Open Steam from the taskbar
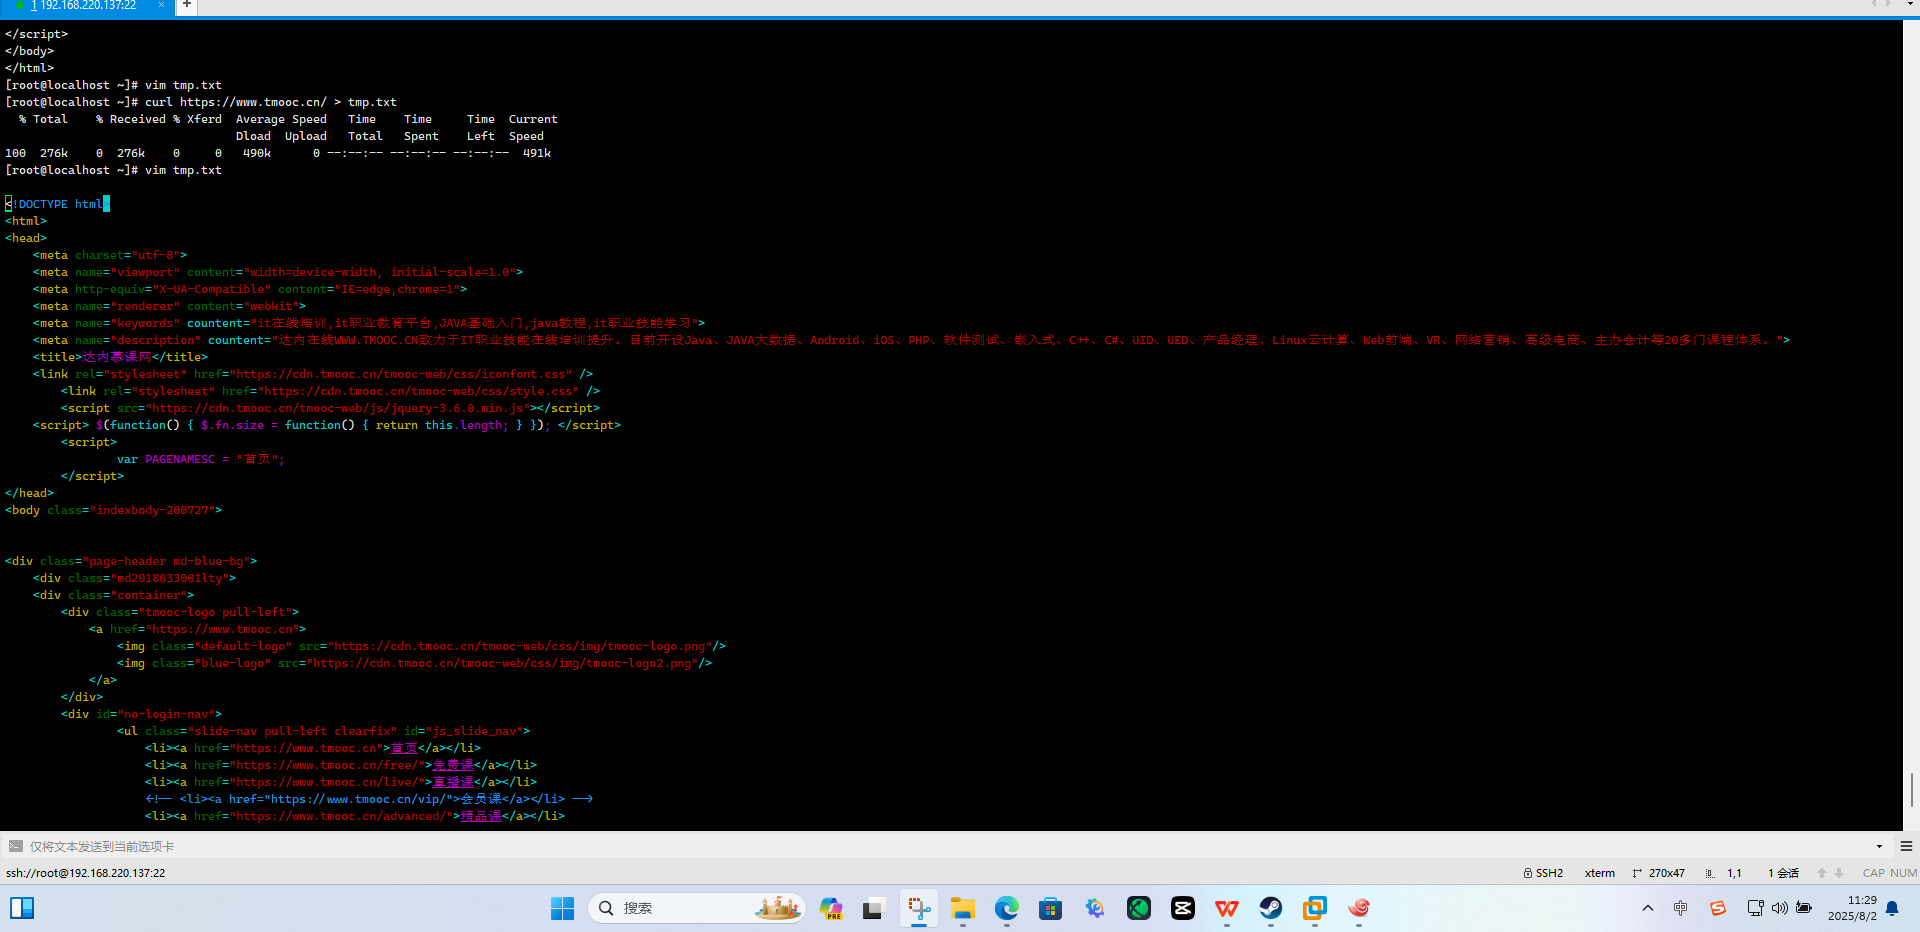The width and height of the screenshot is (1920, 932). point(1271,908)
